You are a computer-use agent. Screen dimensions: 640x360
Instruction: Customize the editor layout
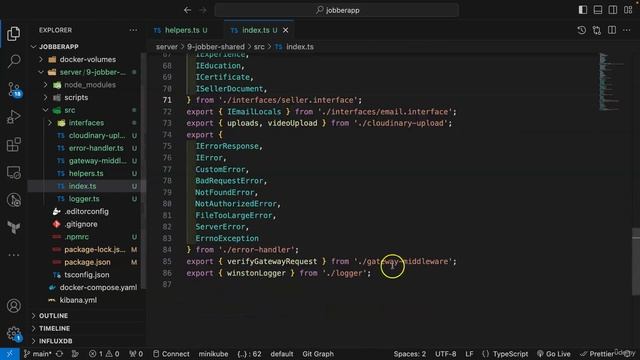tap(628, 10)
